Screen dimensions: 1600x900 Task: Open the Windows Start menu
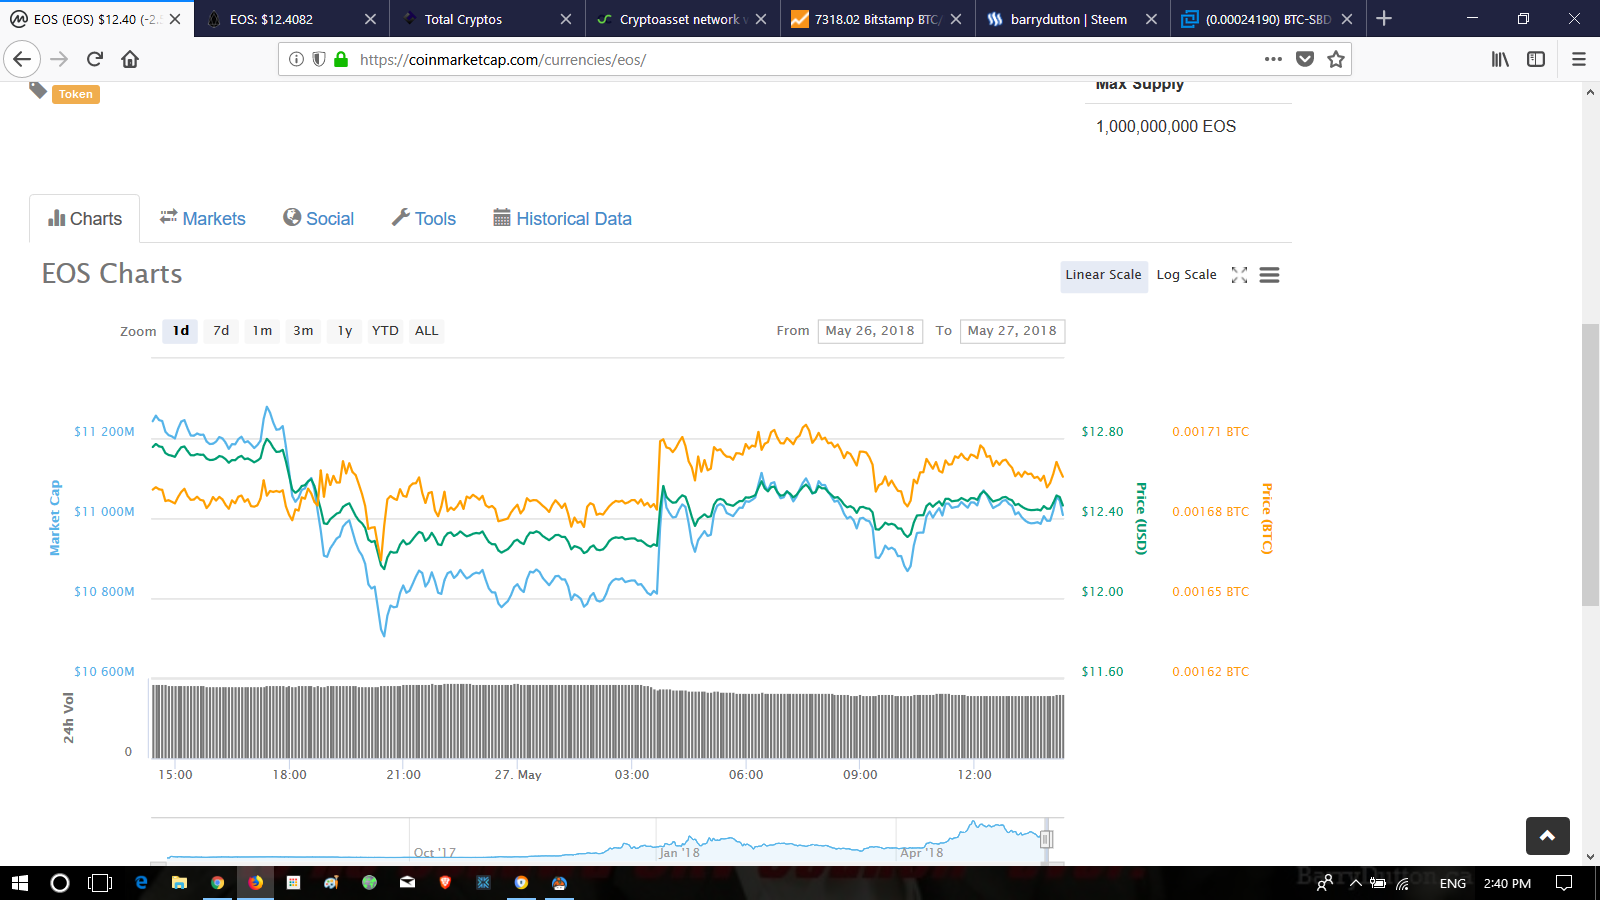pyautogui.click(x=20, y=883)
